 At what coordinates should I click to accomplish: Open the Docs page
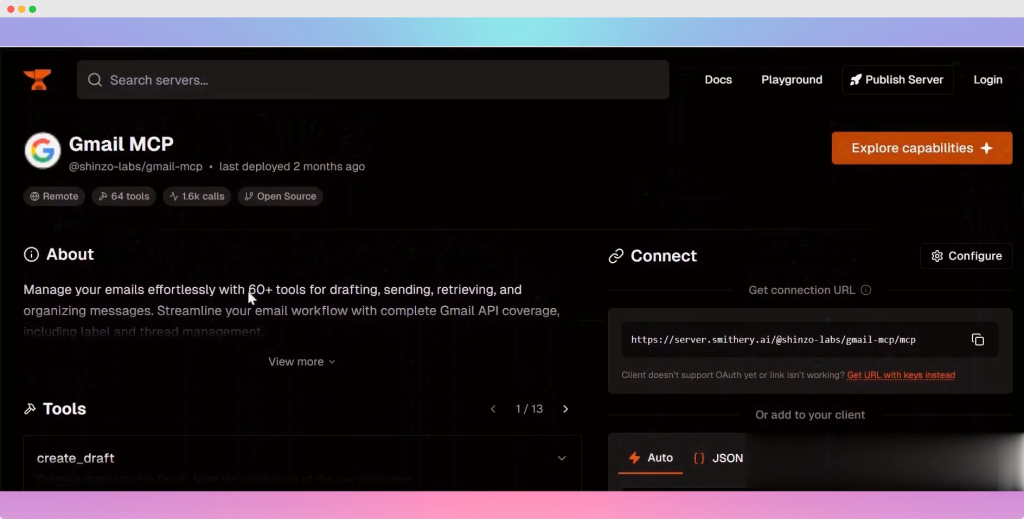pyautogui.click(x=718, y=80)
